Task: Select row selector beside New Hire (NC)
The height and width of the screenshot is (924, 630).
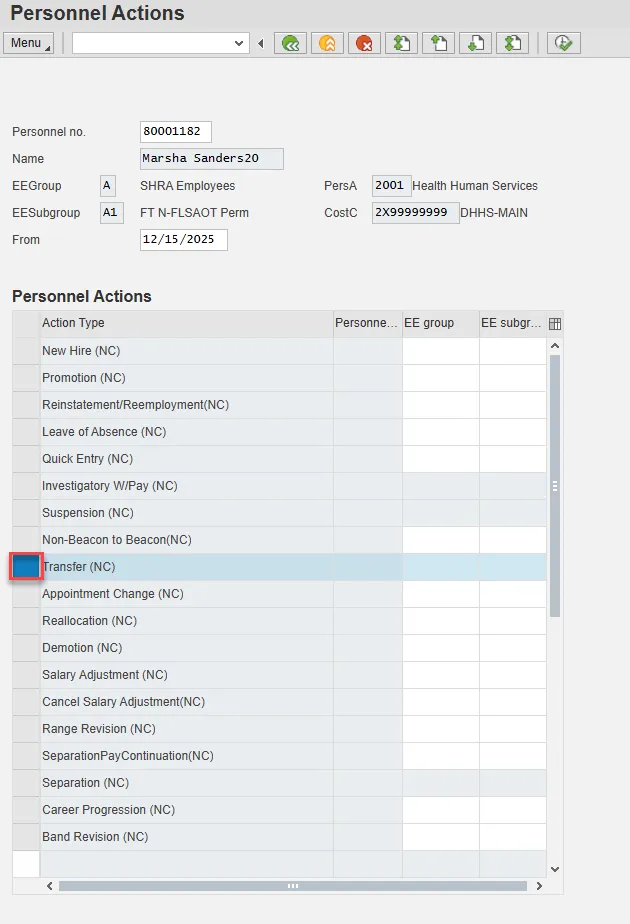Action: click(26, 351)
